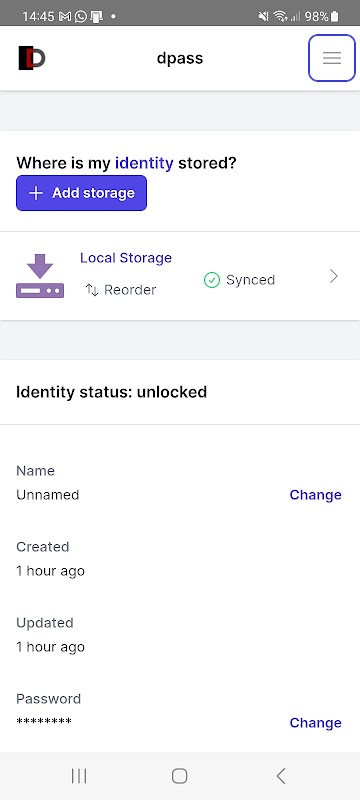Change the identity password
Viewport: 360px width, 800px height.
click(x=315, y=723)
